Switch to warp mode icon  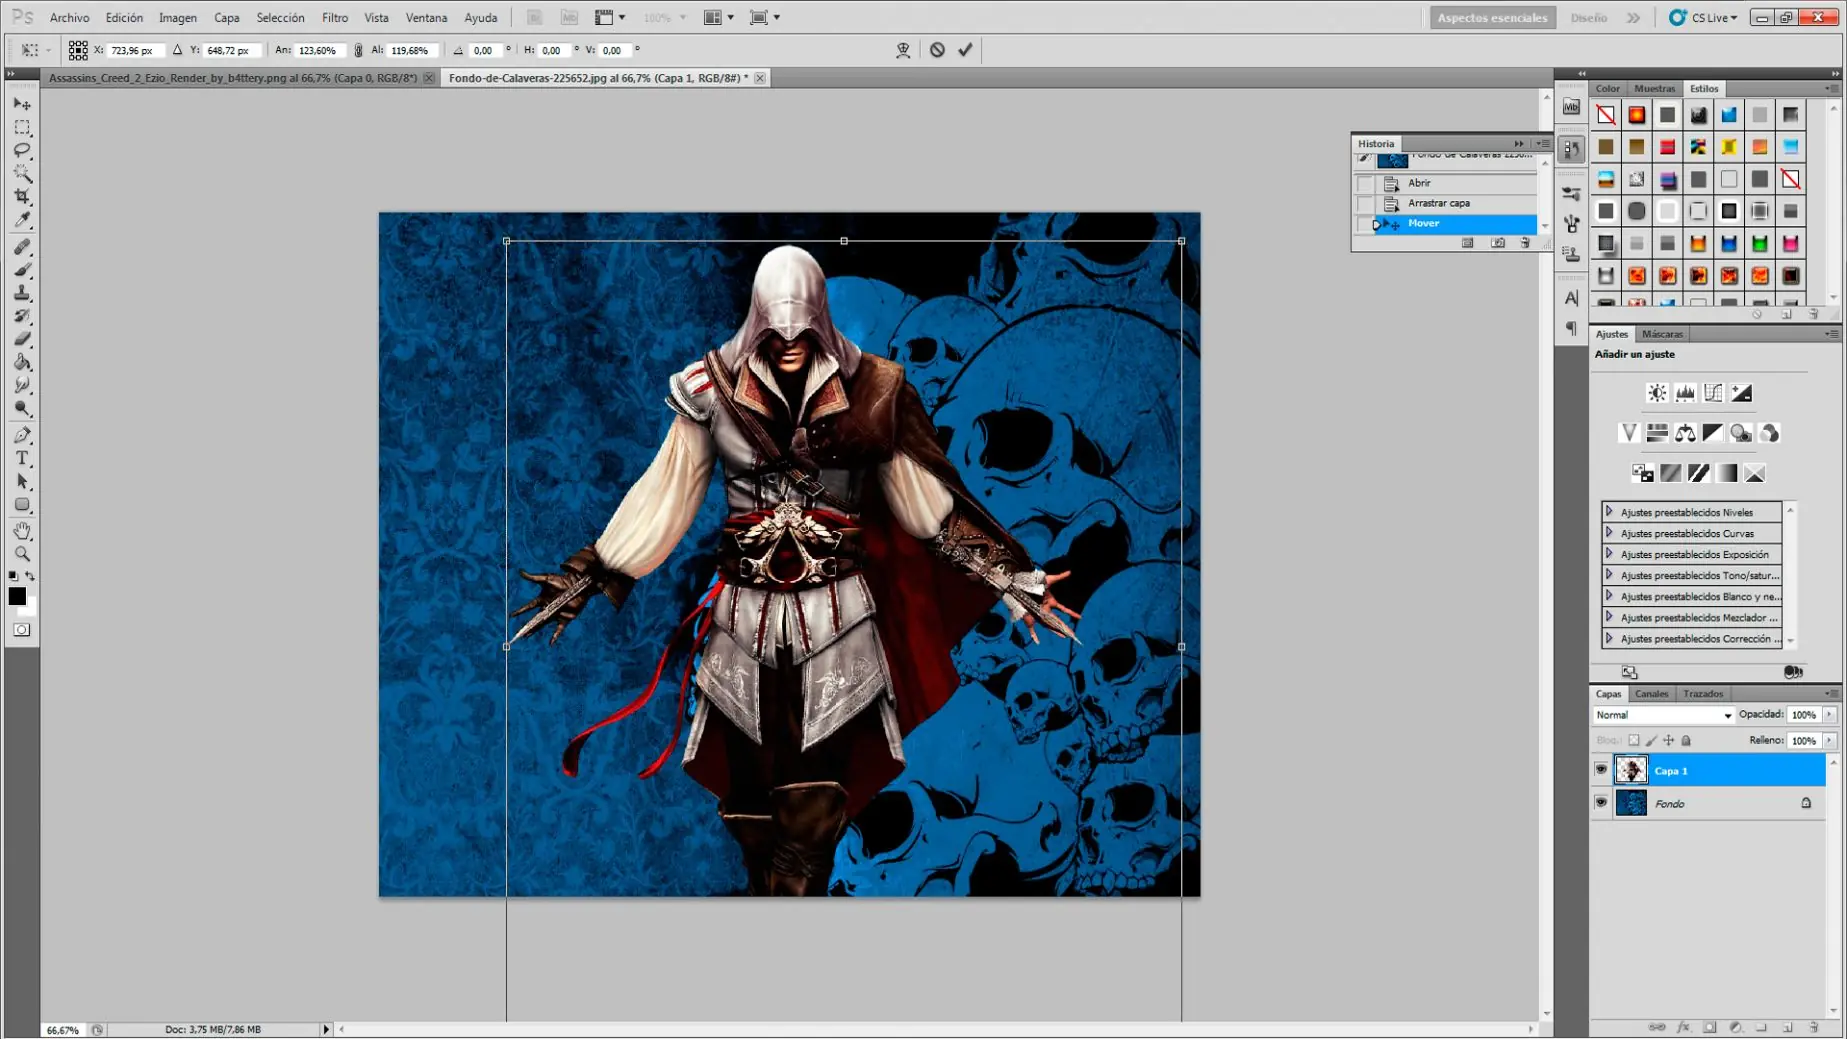pyautogui.click(x=903, y=50)
